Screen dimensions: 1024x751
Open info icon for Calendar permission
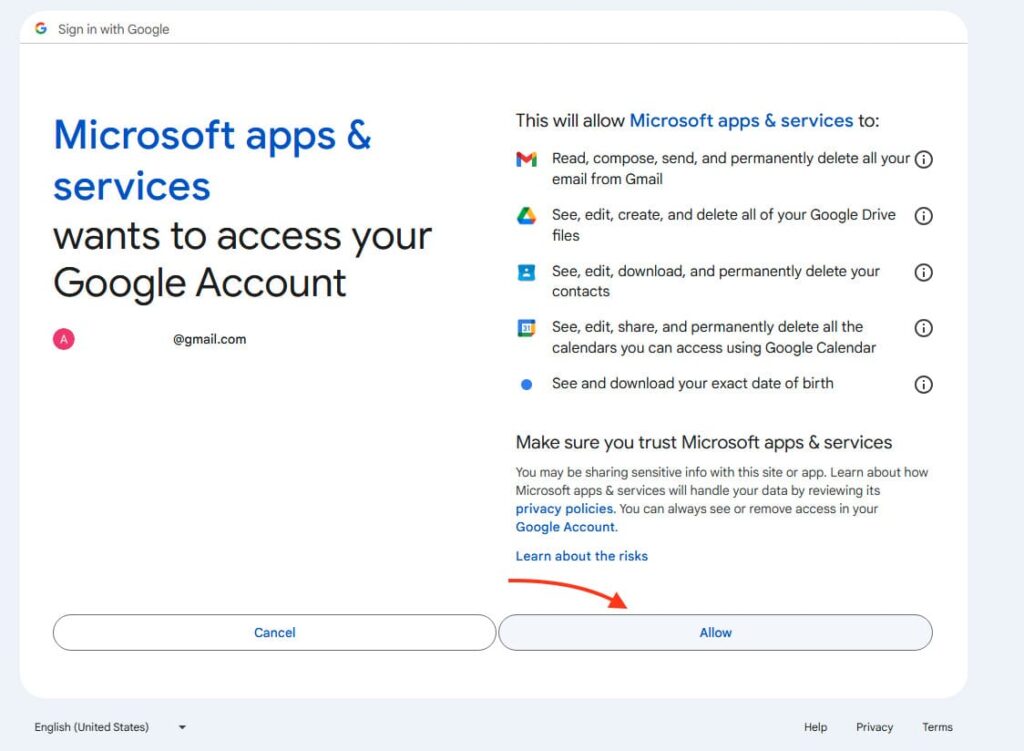point(923,328)
